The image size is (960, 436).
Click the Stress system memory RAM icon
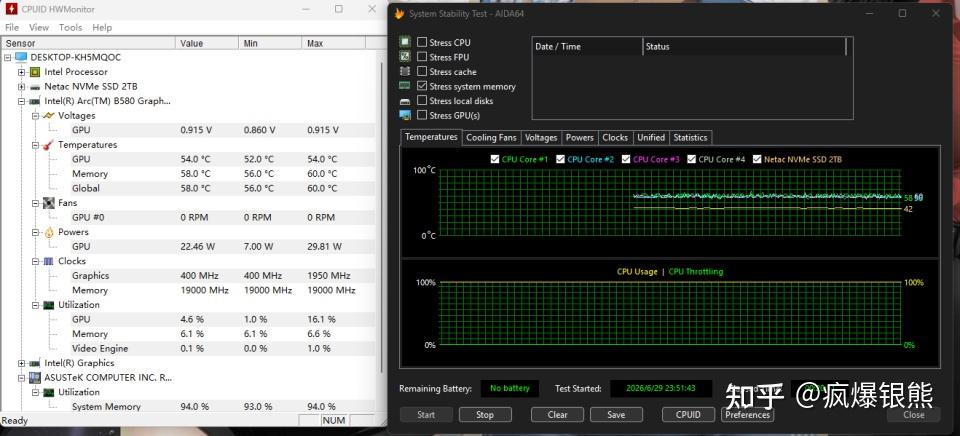click(x=405, y=86)
